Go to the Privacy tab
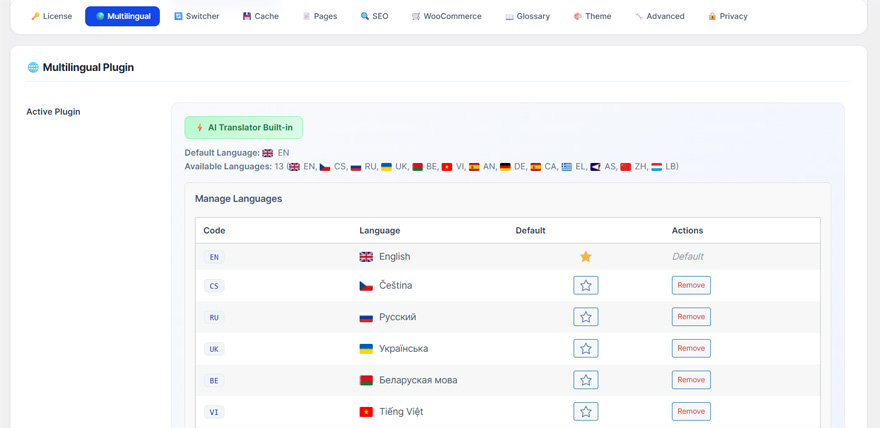This screenshot has height=428, width=880. coord(727,16)
